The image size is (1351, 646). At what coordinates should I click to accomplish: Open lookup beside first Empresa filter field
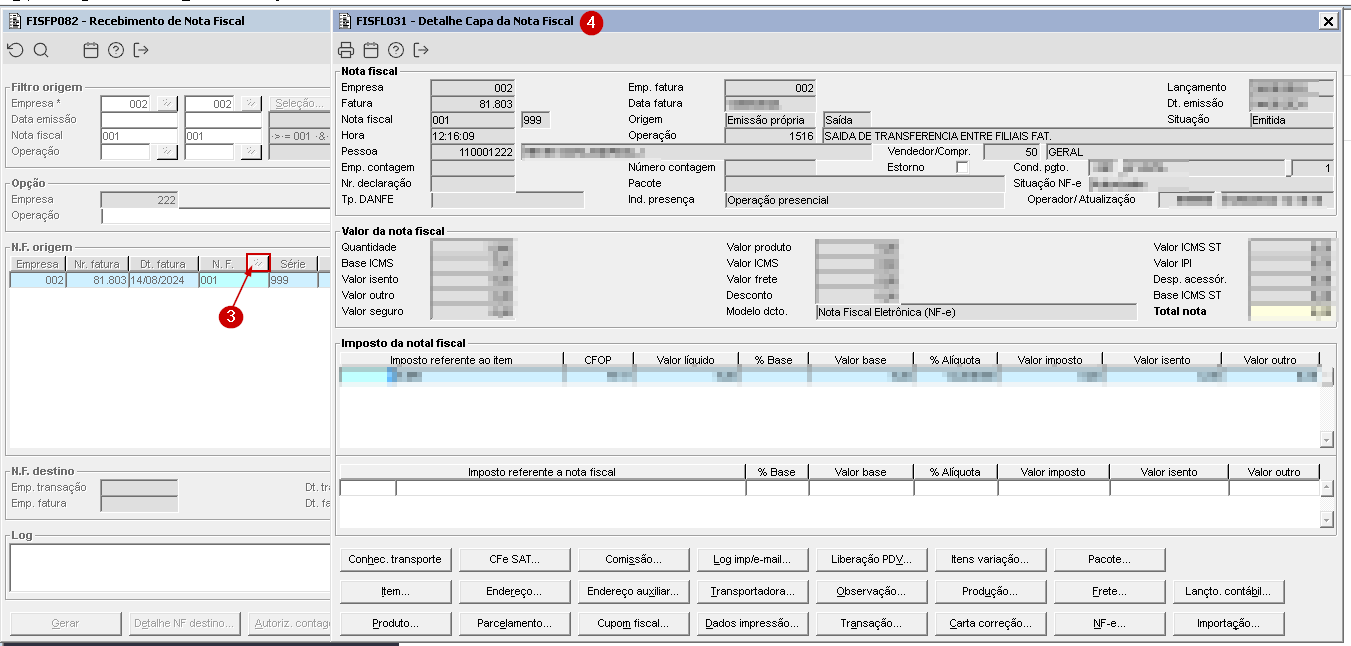point(167,103)
